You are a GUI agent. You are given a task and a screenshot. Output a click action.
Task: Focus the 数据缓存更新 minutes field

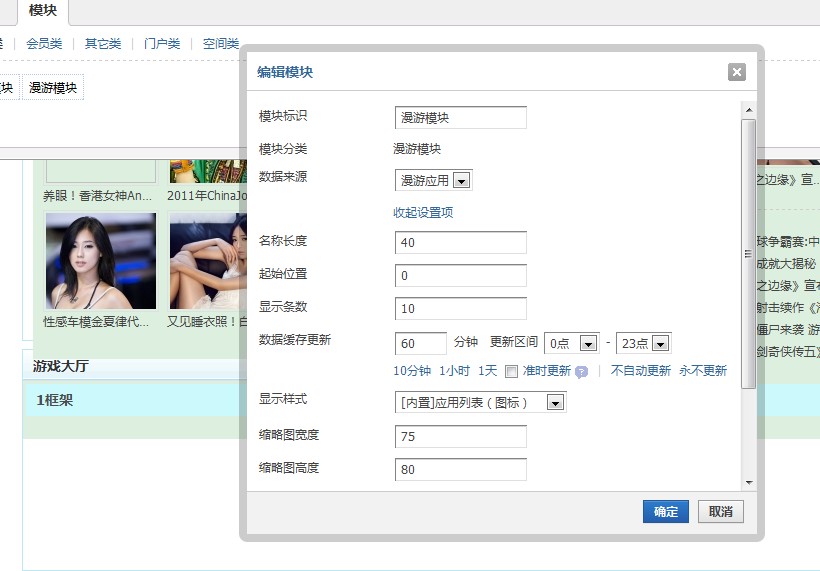[421, 344]
